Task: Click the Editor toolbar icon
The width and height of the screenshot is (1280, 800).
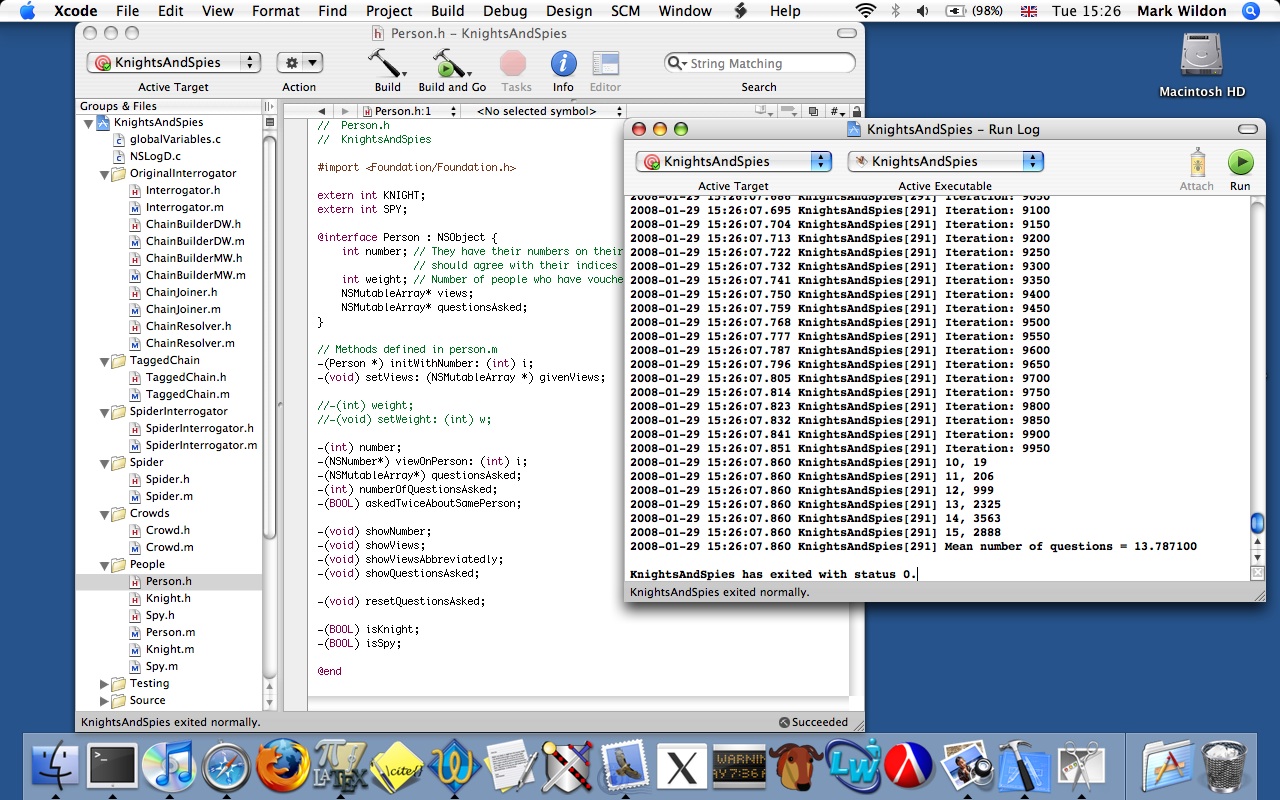Action: click(606, 63)
